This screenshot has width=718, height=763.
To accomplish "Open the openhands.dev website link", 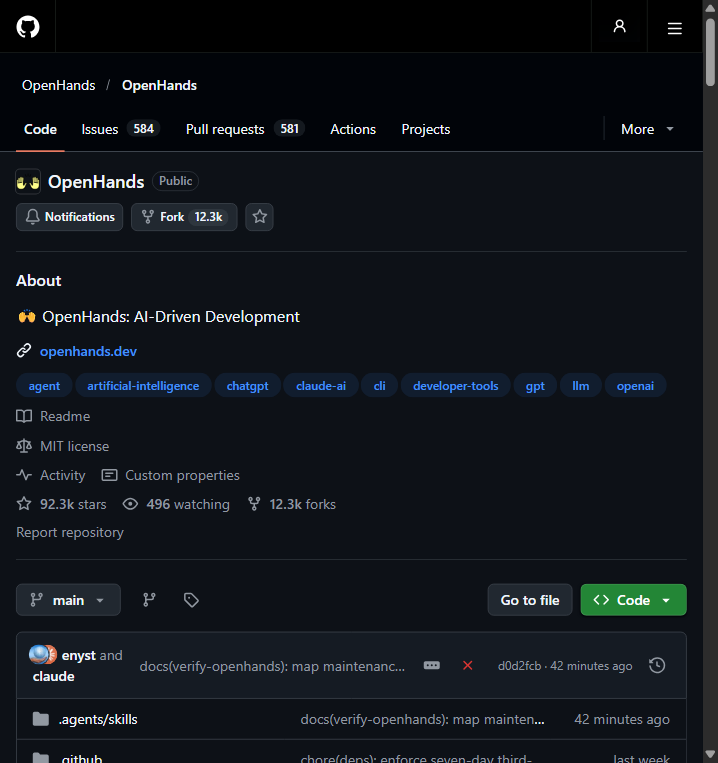I will coord(88,351).
